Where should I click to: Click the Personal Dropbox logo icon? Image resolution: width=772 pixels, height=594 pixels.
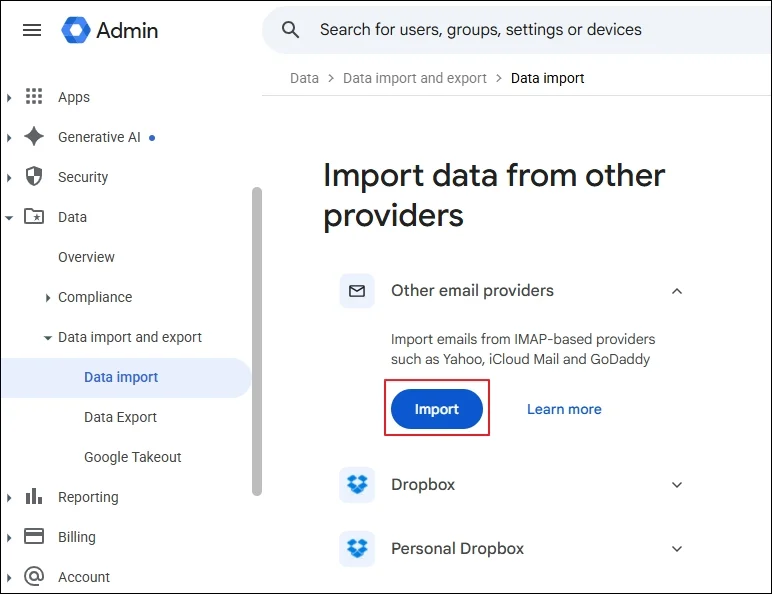(x=357, y=548)
